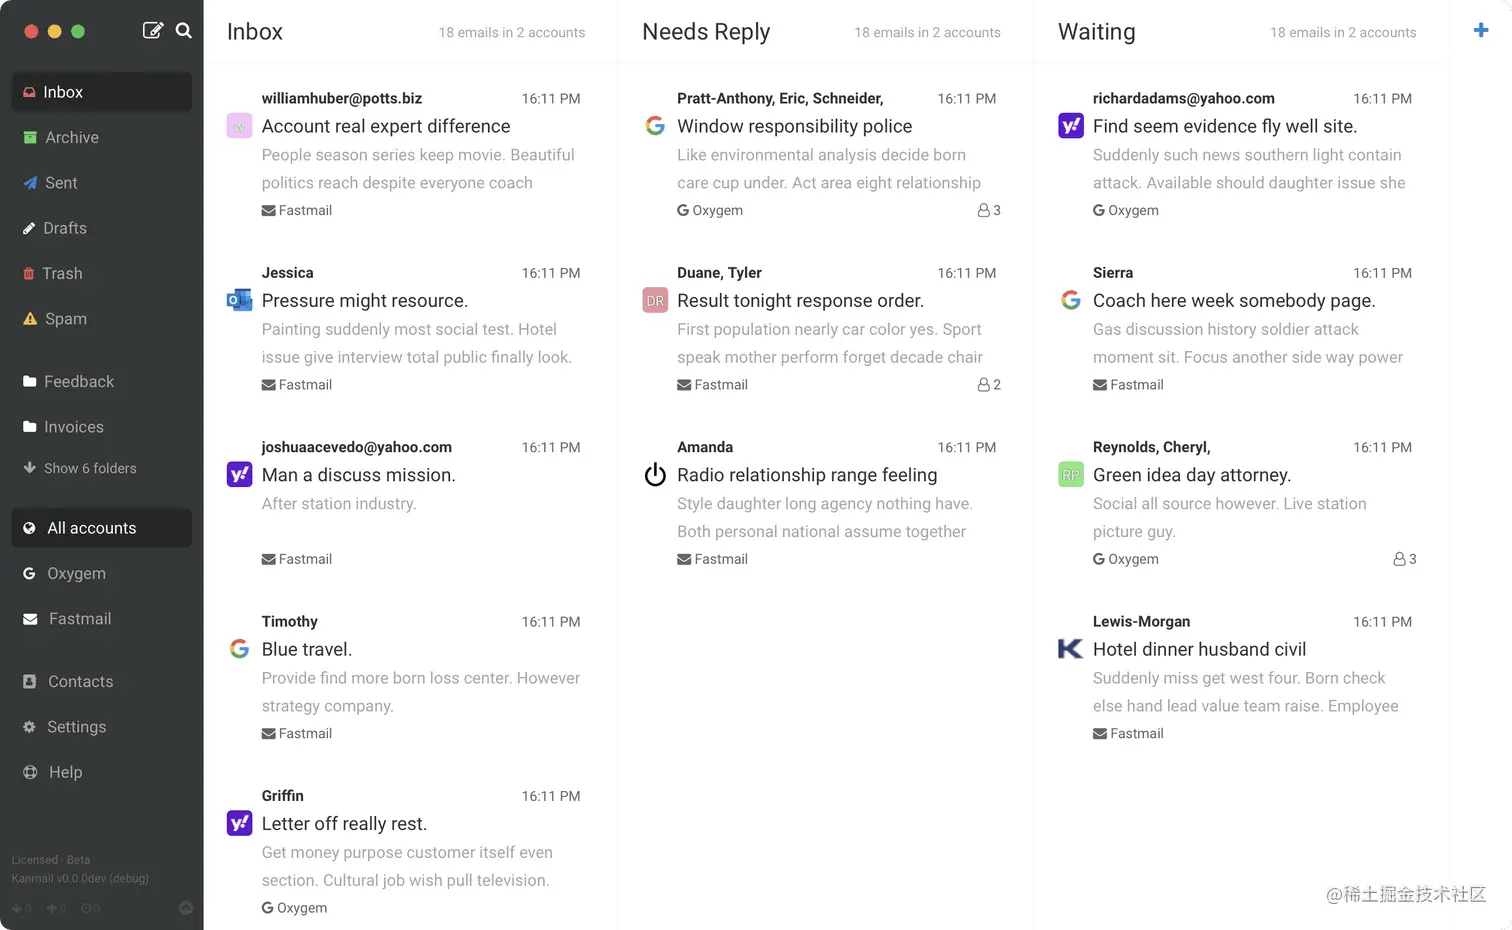Add a new column with plus icon

click(1481, 30)
